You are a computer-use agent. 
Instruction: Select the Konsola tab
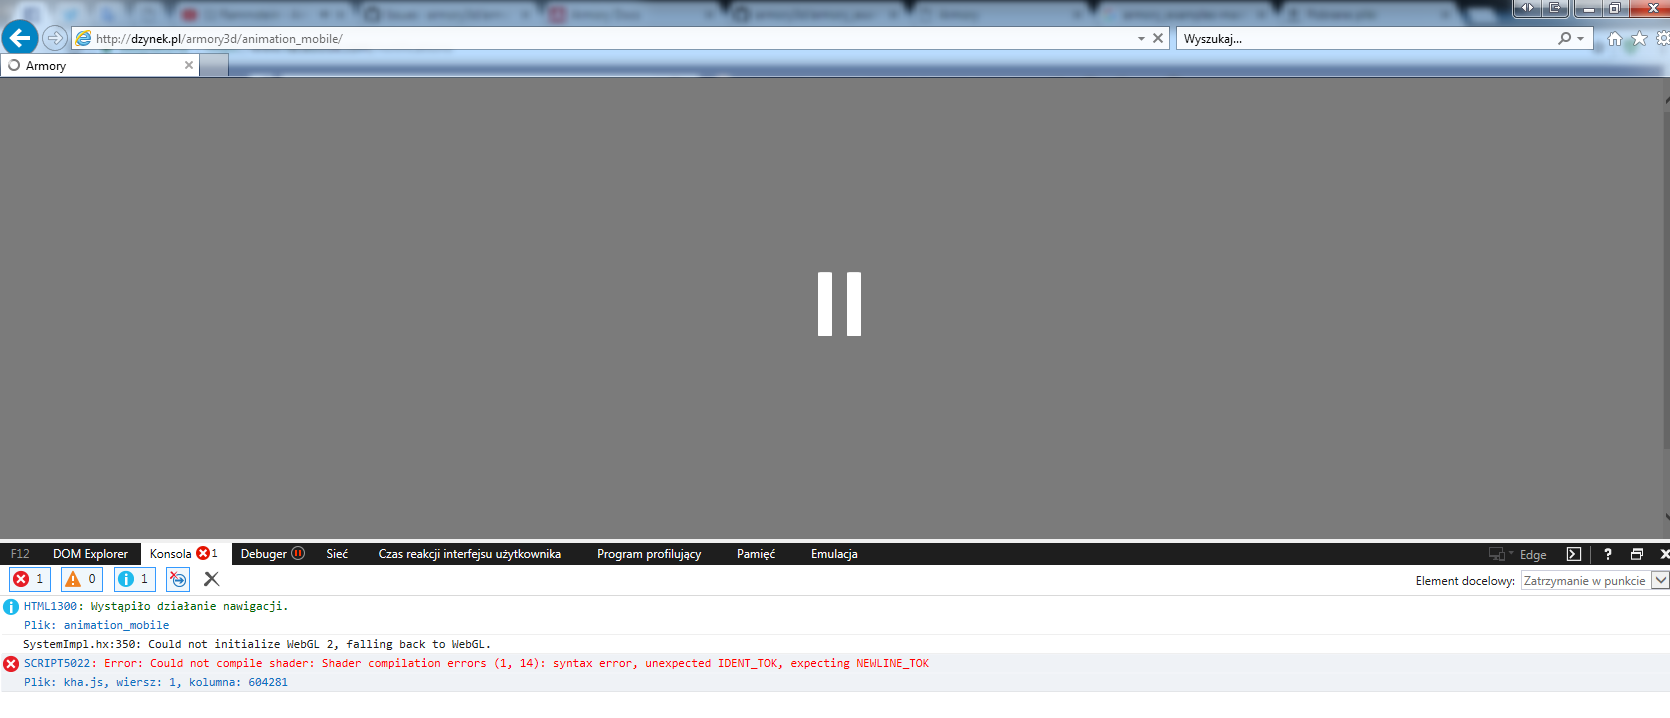pos(184,554)
